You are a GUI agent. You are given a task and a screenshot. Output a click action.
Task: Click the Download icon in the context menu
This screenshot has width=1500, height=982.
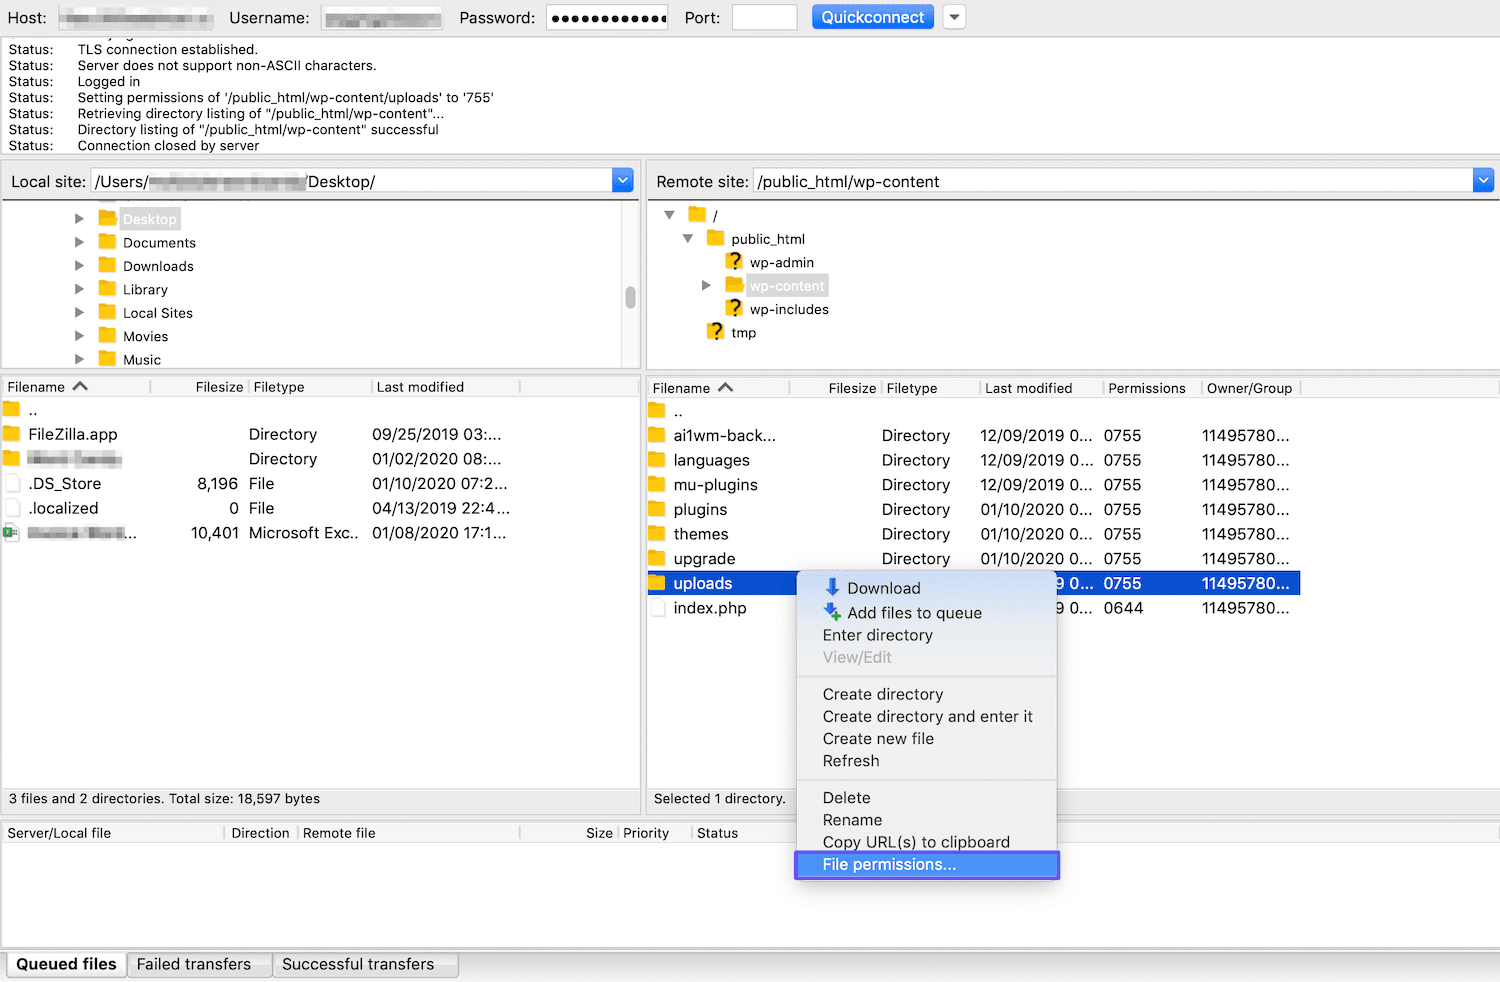coord(830,588)
